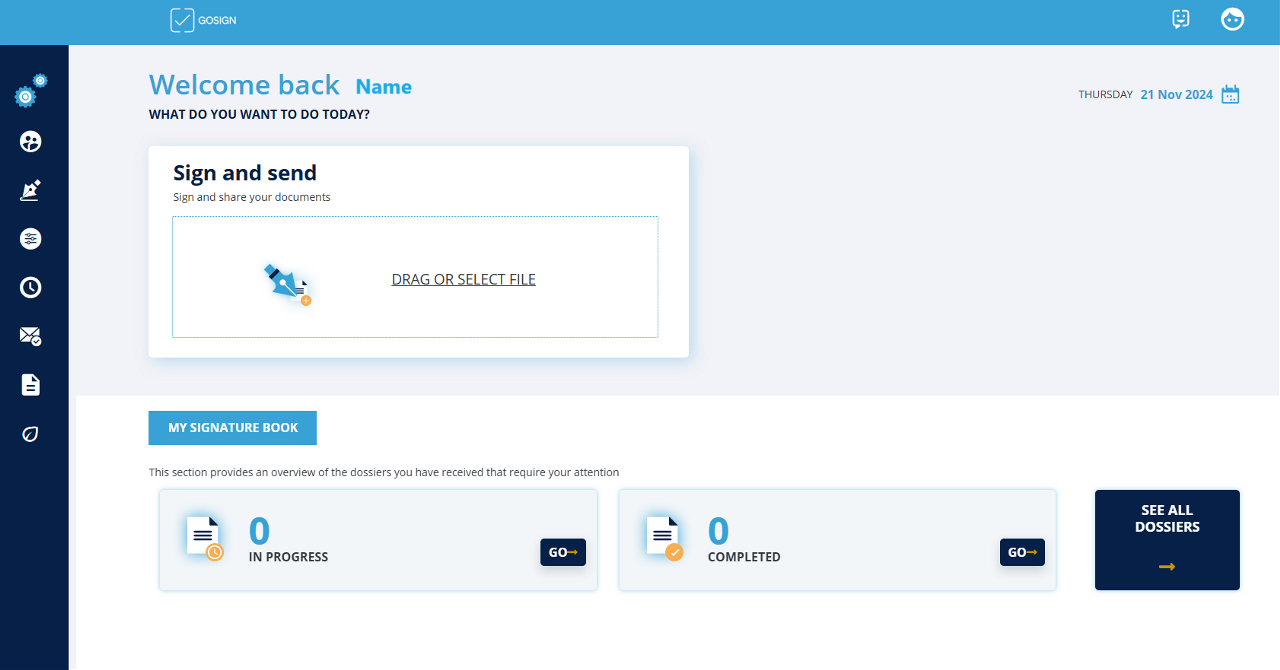
Task: Click the pen upload icon in drop zone
Action: coord(288,283)
